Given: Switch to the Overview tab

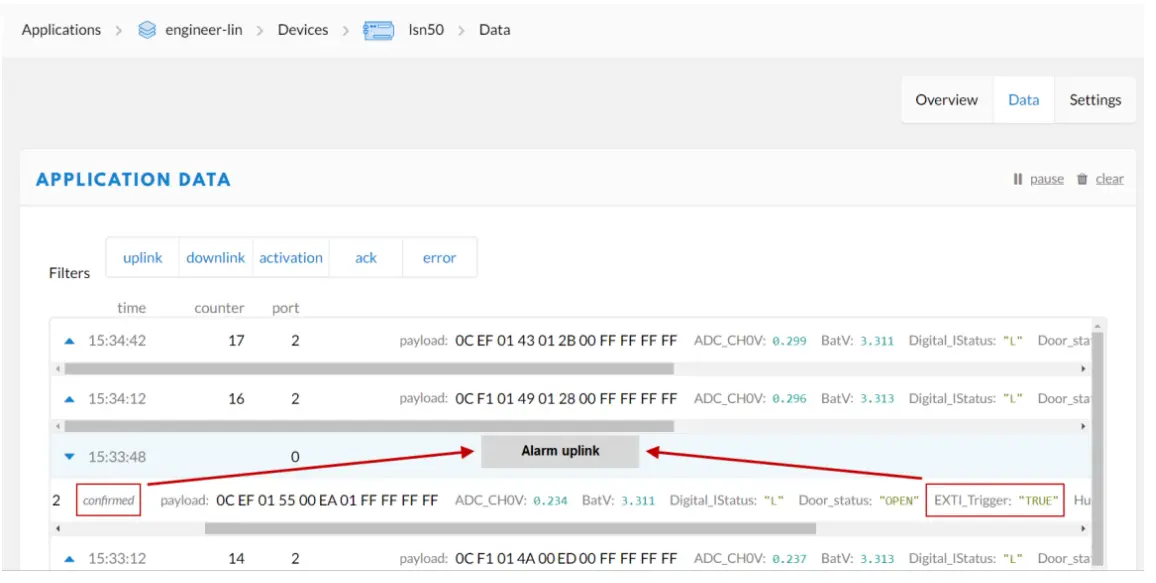Looking at the screenshot, I should click(947, 100).
